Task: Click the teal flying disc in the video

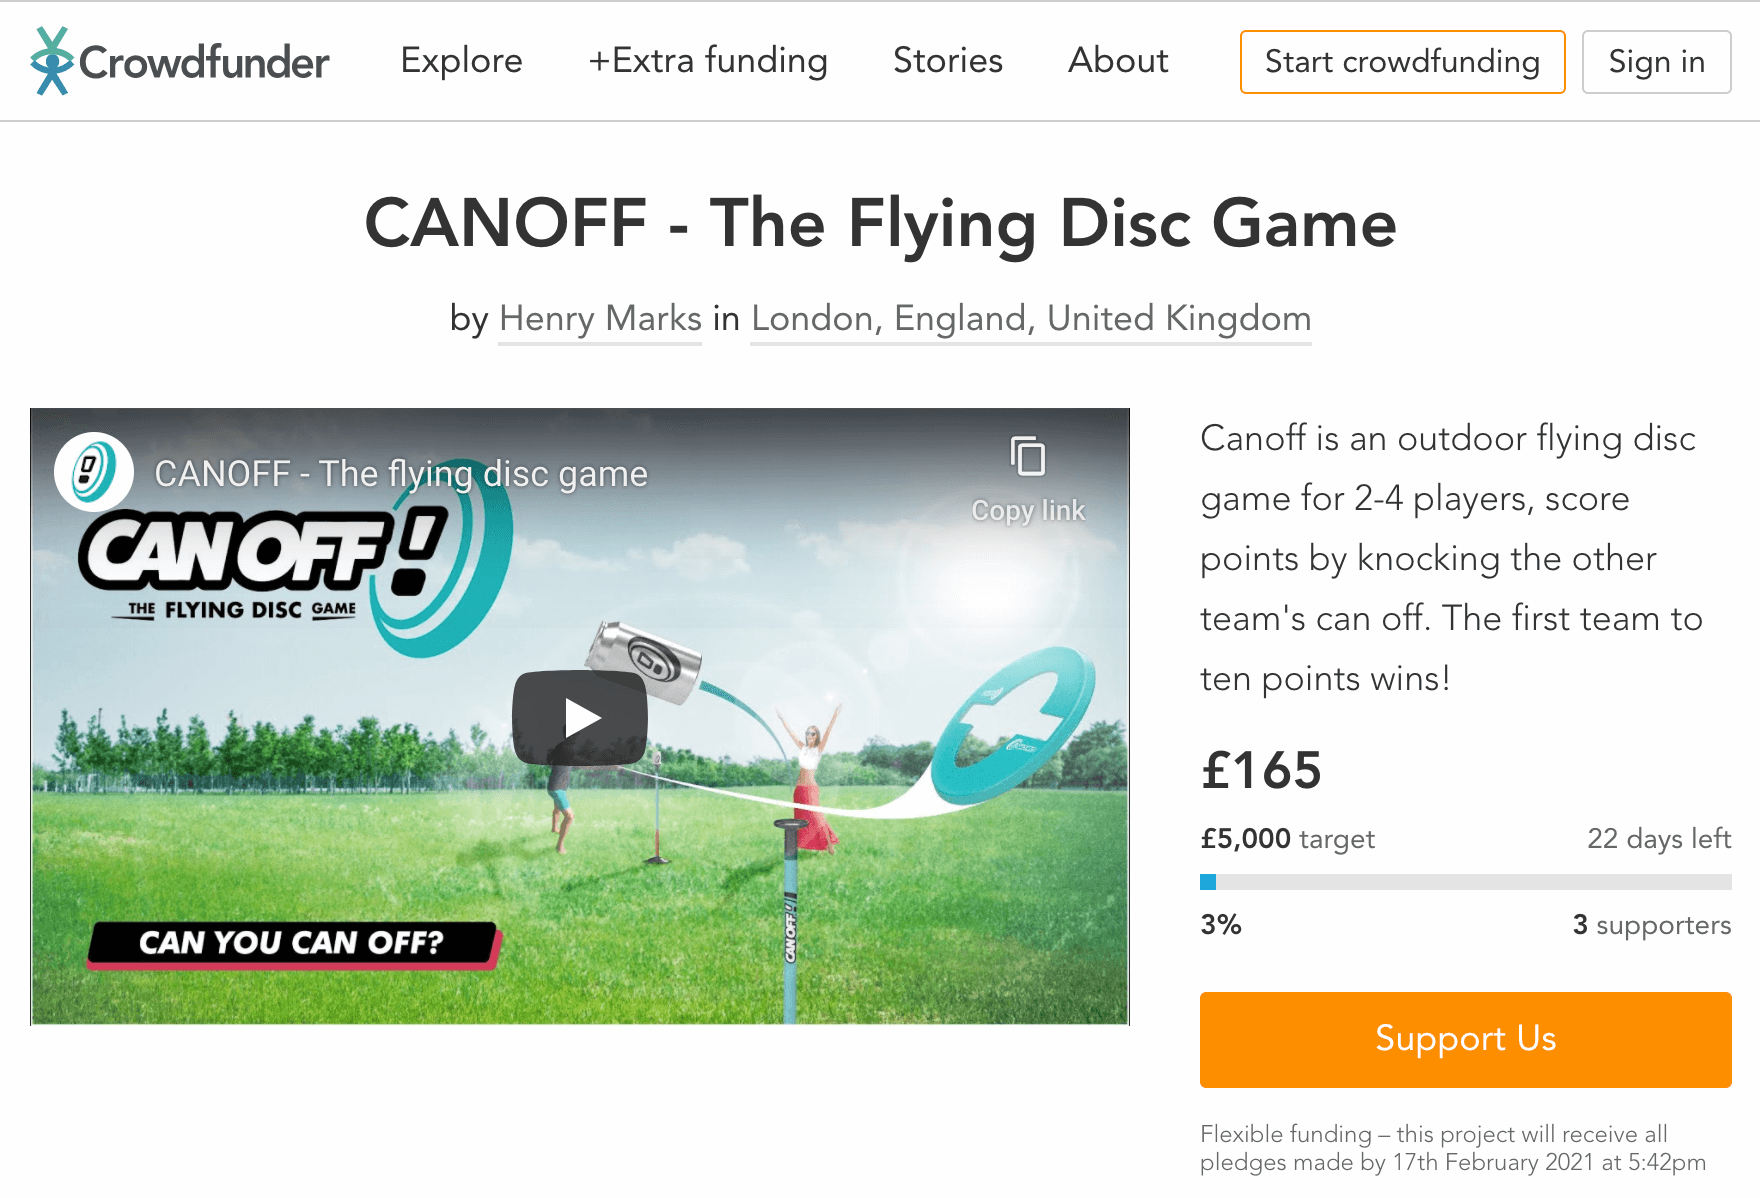Action: click(1013, 722)
